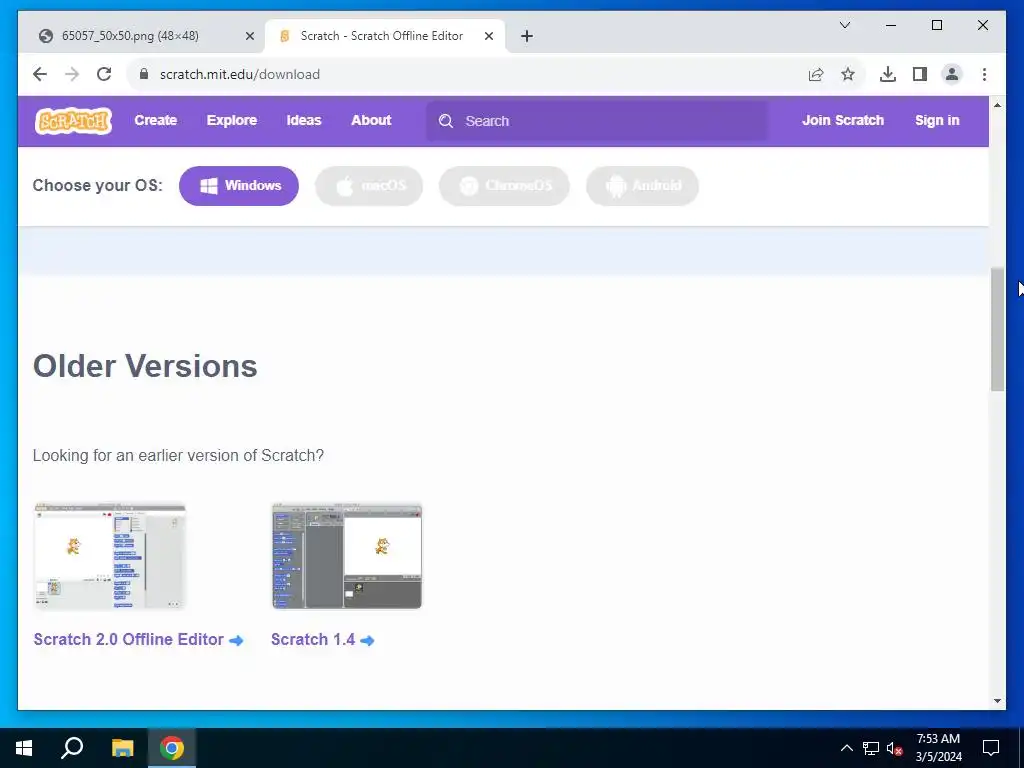This screenshot has height=768, width=1024.
Task: Open the Chrome downloads icon
Action: click(x=888, y=74)
